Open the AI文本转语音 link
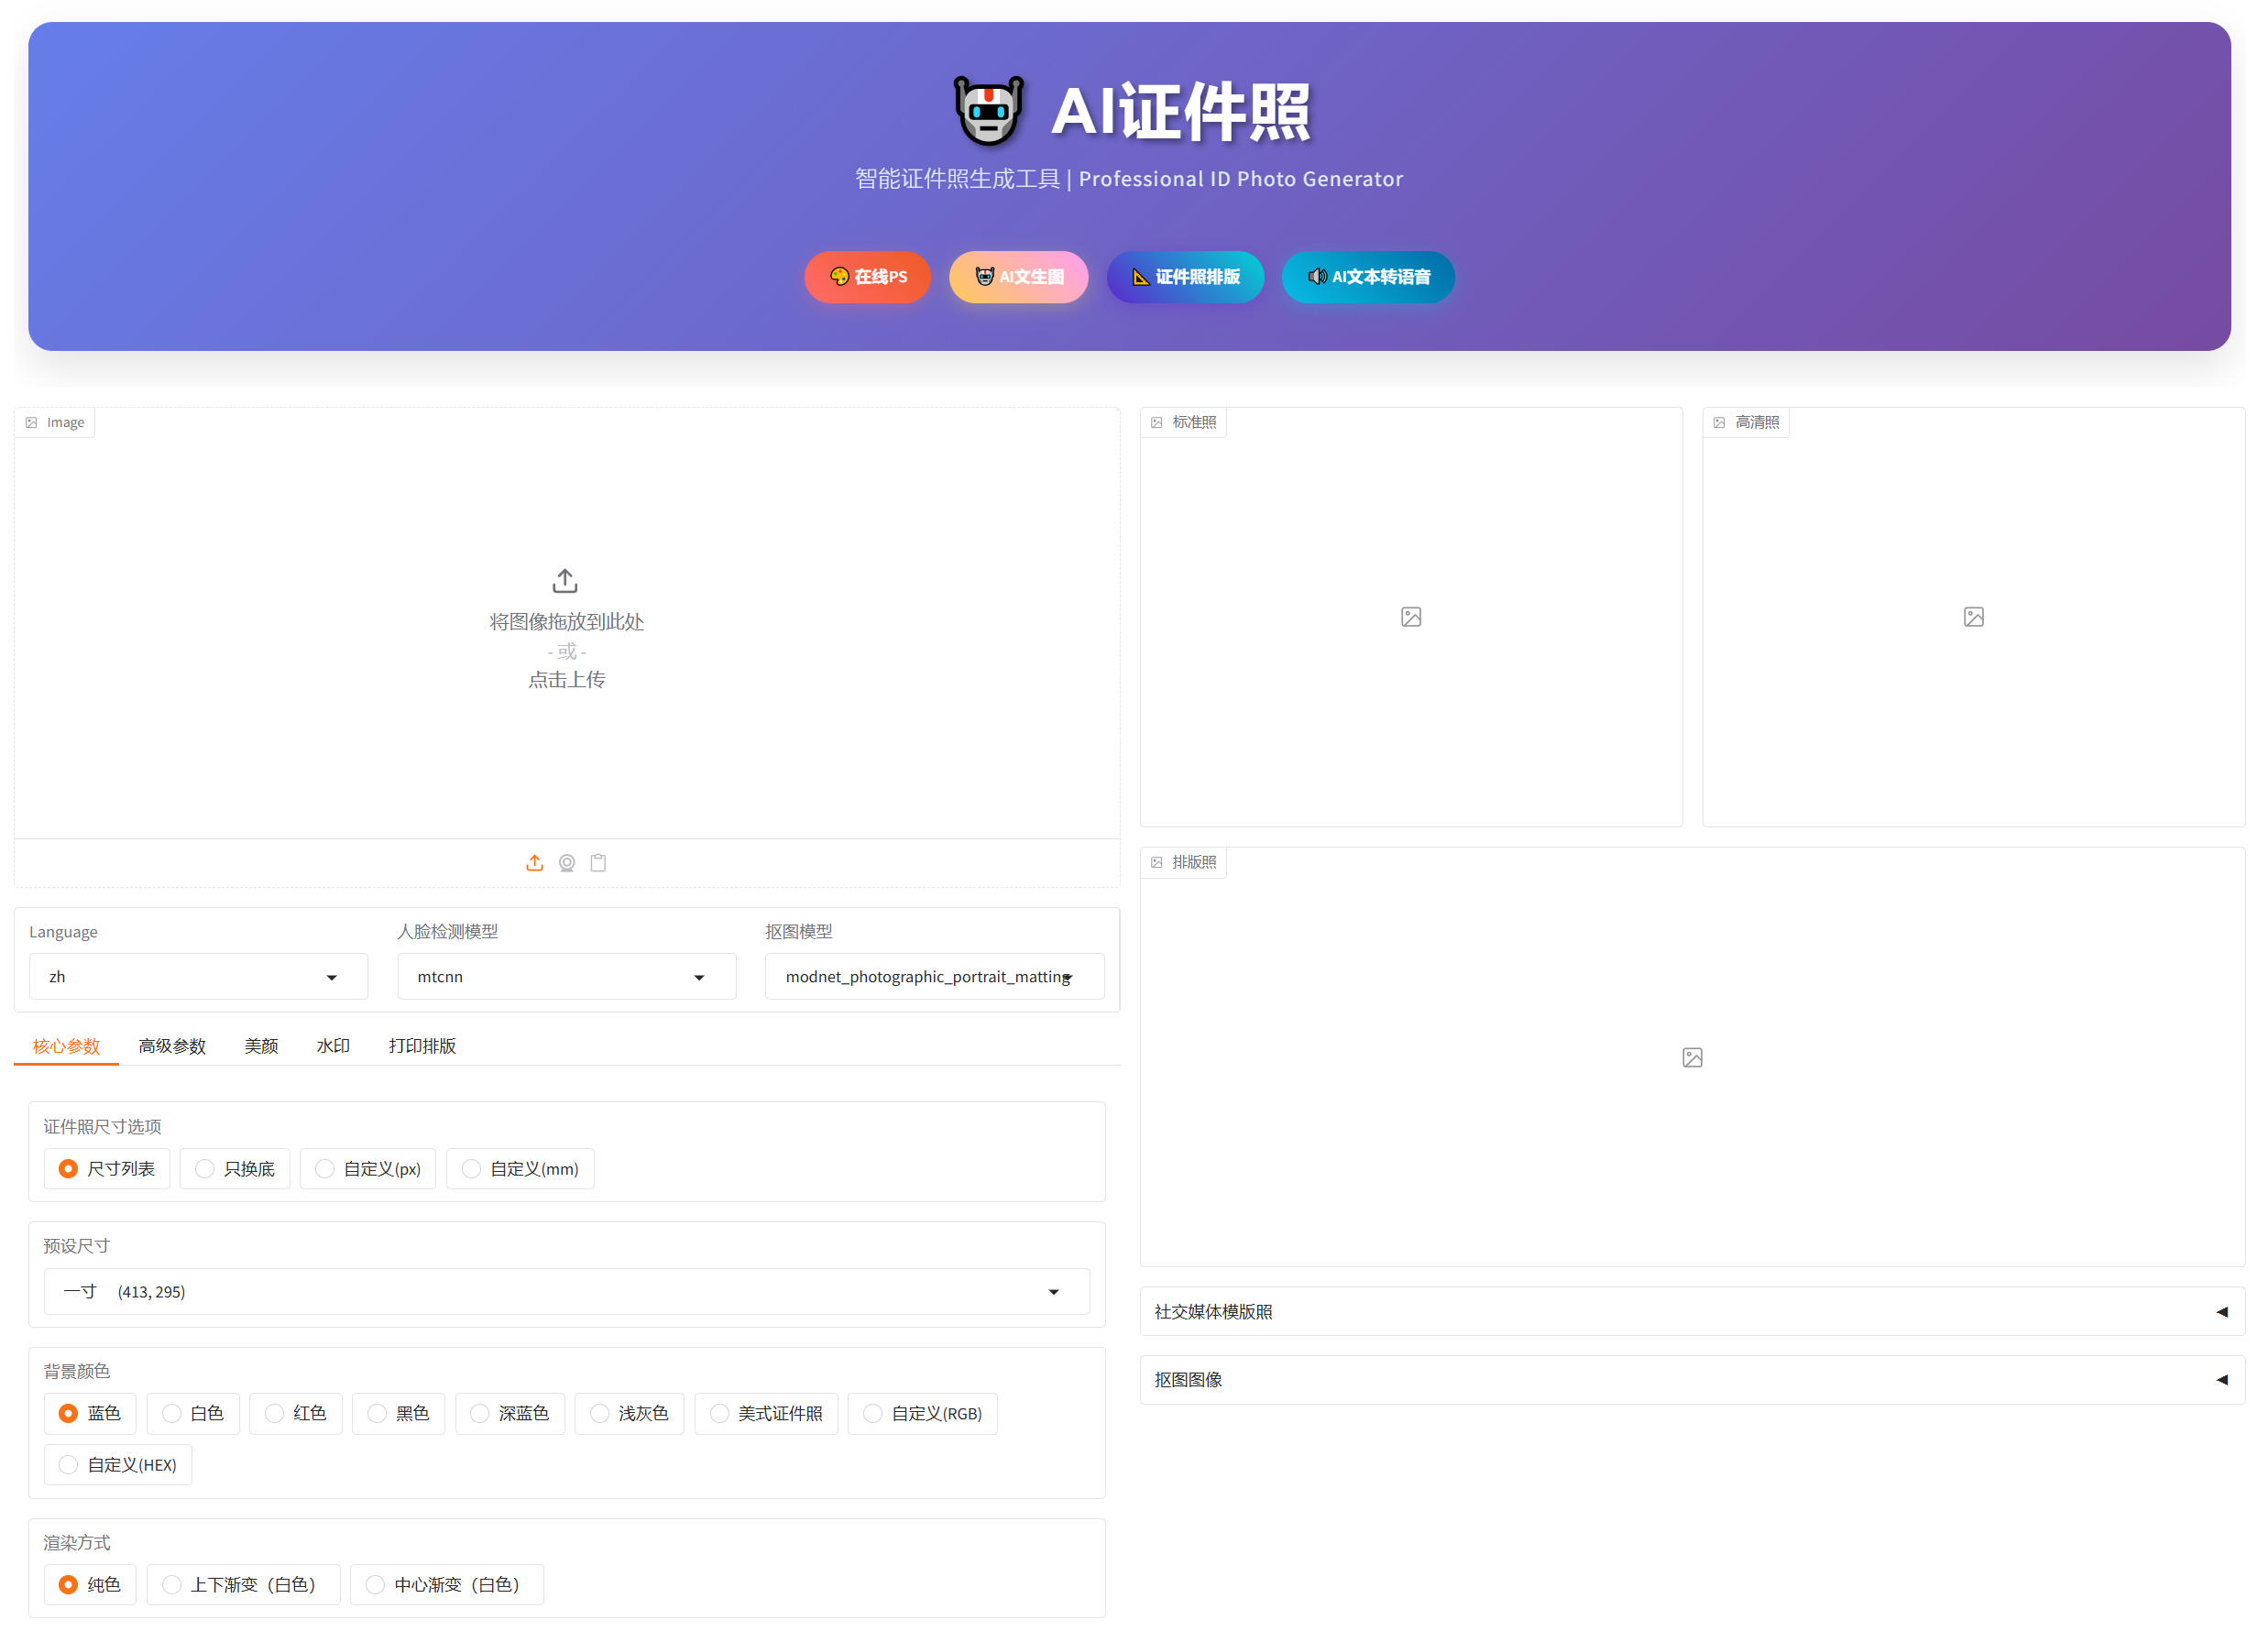 pos(1367,277)
